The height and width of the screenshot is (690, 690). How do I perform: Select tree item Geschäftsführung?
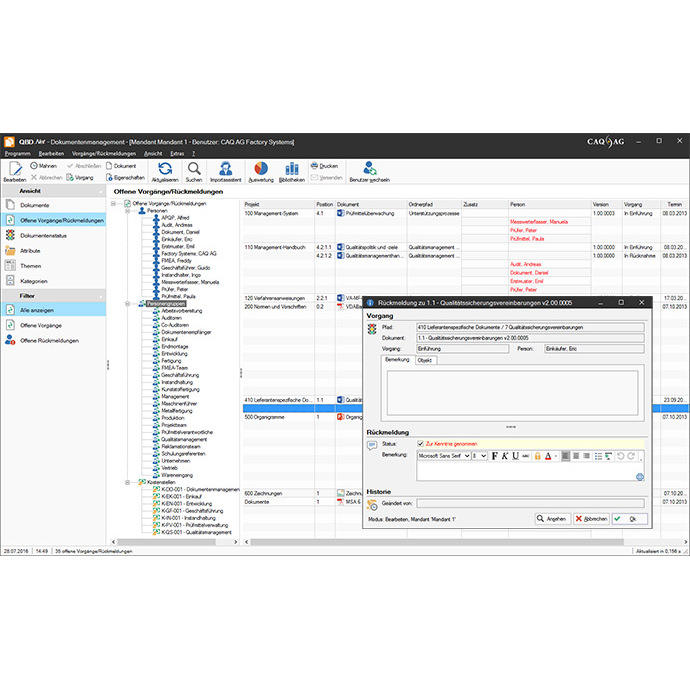180,375
